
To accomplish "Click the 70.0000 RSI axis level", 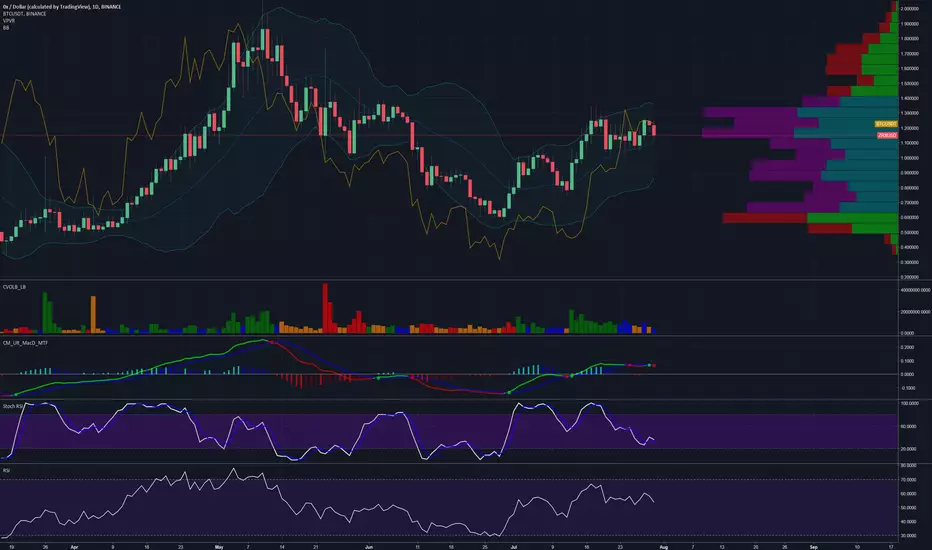I will (x=908, y=479).
